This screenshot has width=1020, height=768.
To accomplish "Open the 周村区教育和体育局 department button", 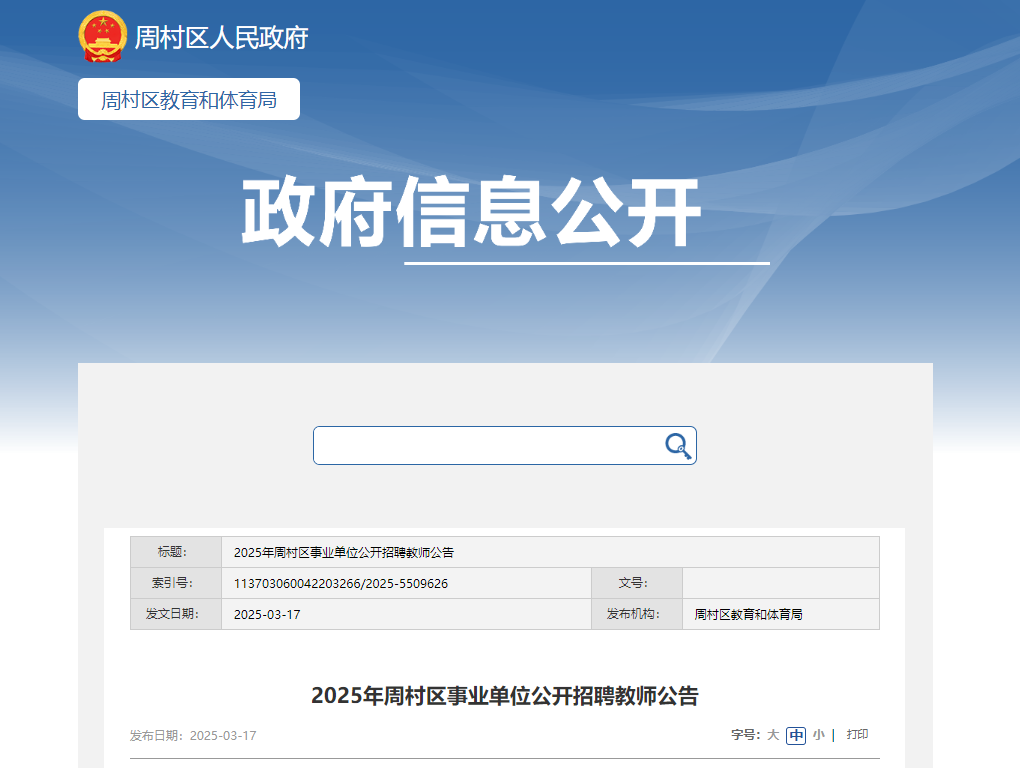I will click(189, 99).
